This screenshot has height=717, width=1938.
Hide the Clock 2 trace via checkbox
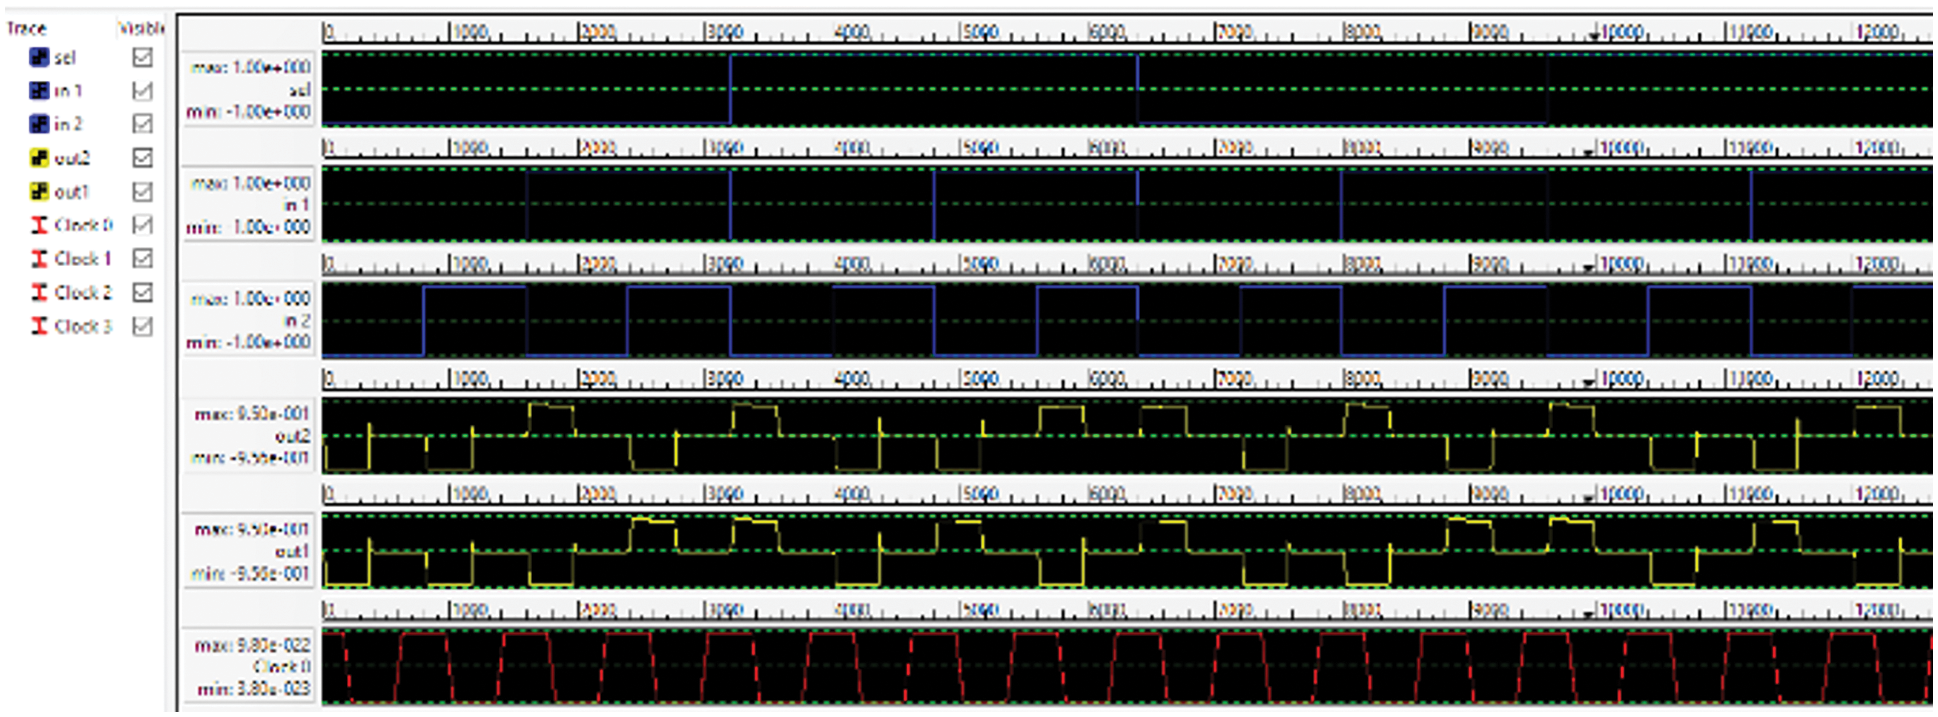tap(143, 292)
